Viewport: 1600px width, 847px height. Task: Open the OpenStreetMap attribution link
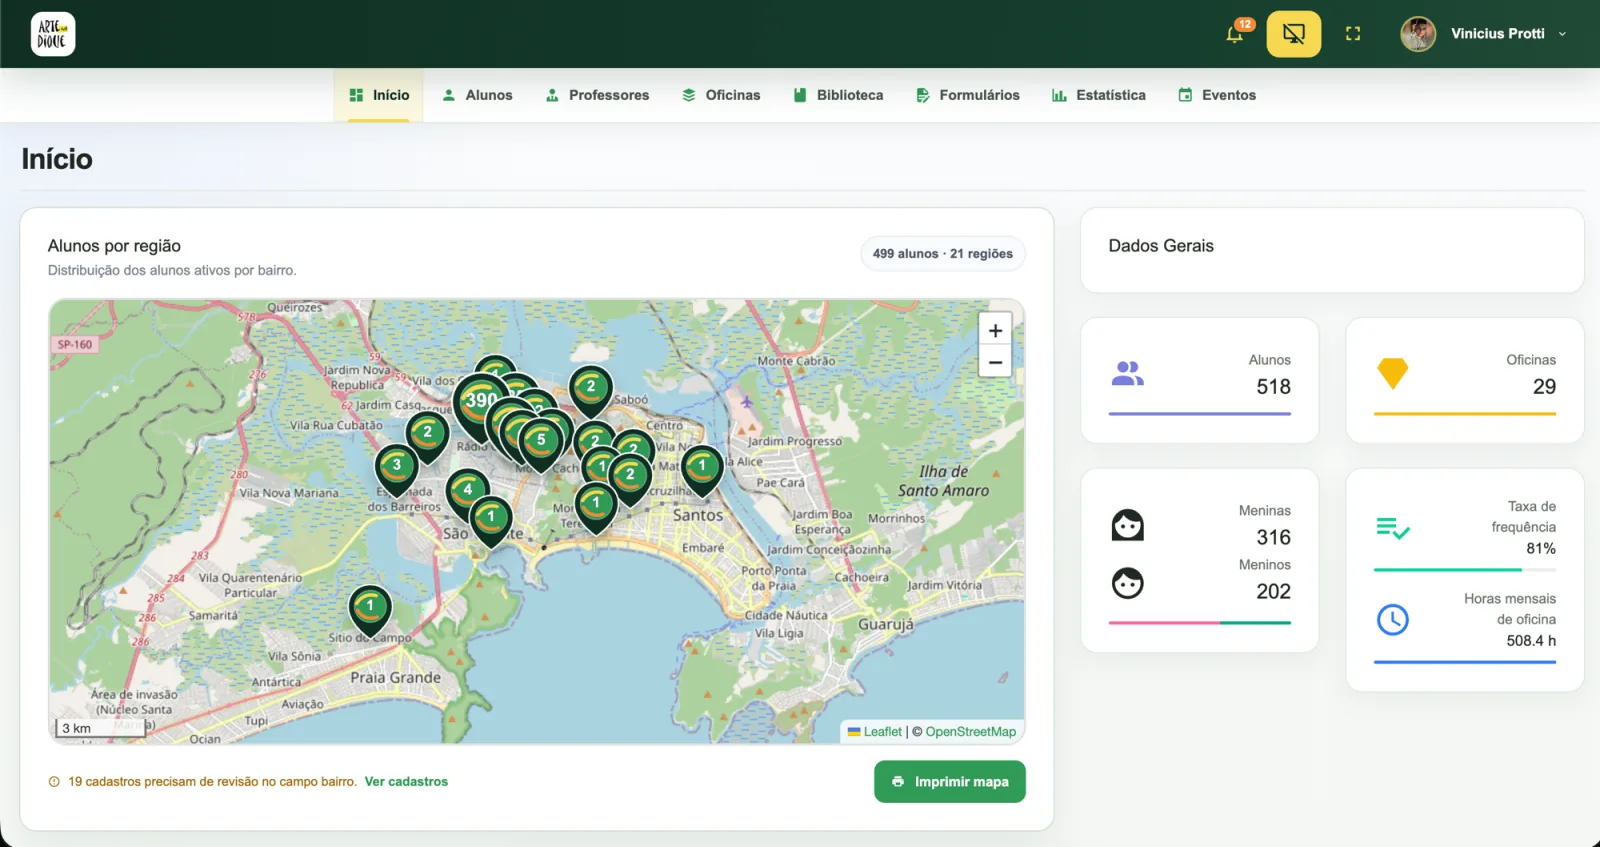point(970,732)
